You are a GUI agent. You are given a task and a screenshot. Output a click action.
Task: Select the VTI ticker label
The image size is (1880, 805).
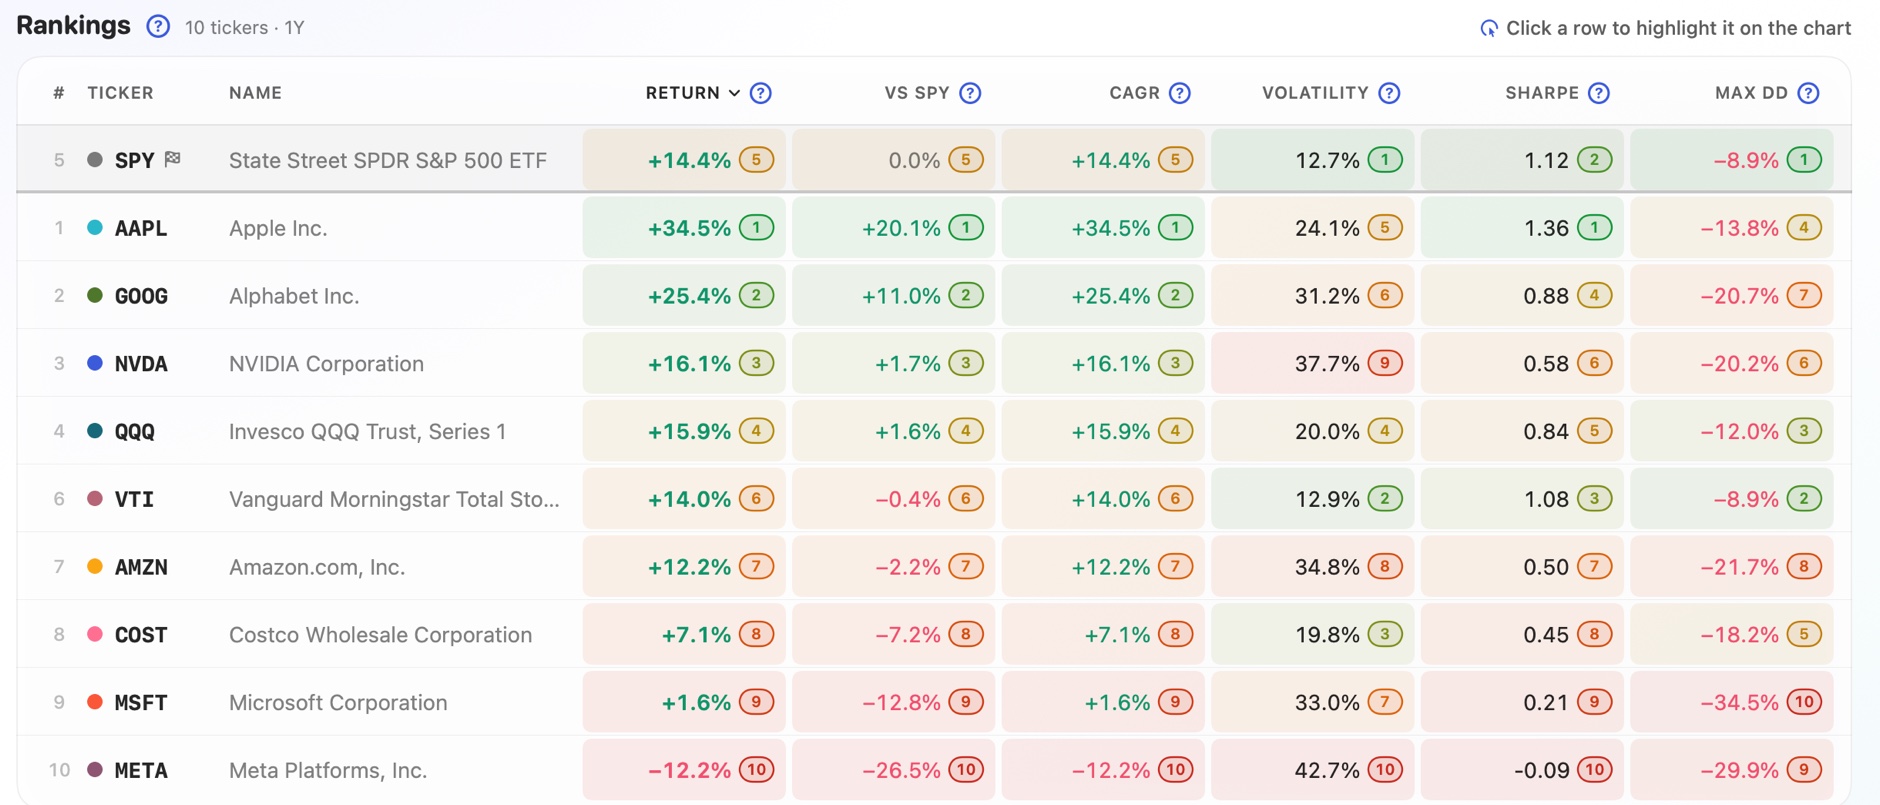(x=134, y=499)
